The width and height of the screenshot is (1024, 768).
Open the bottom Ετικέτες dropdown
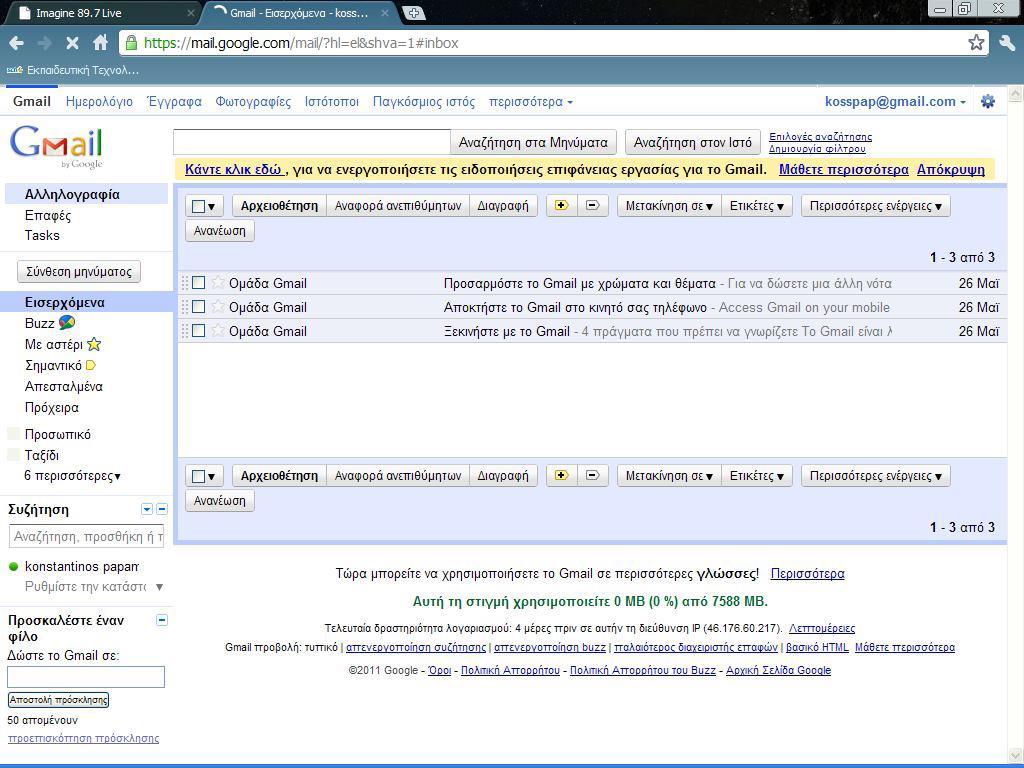[757, 475]
